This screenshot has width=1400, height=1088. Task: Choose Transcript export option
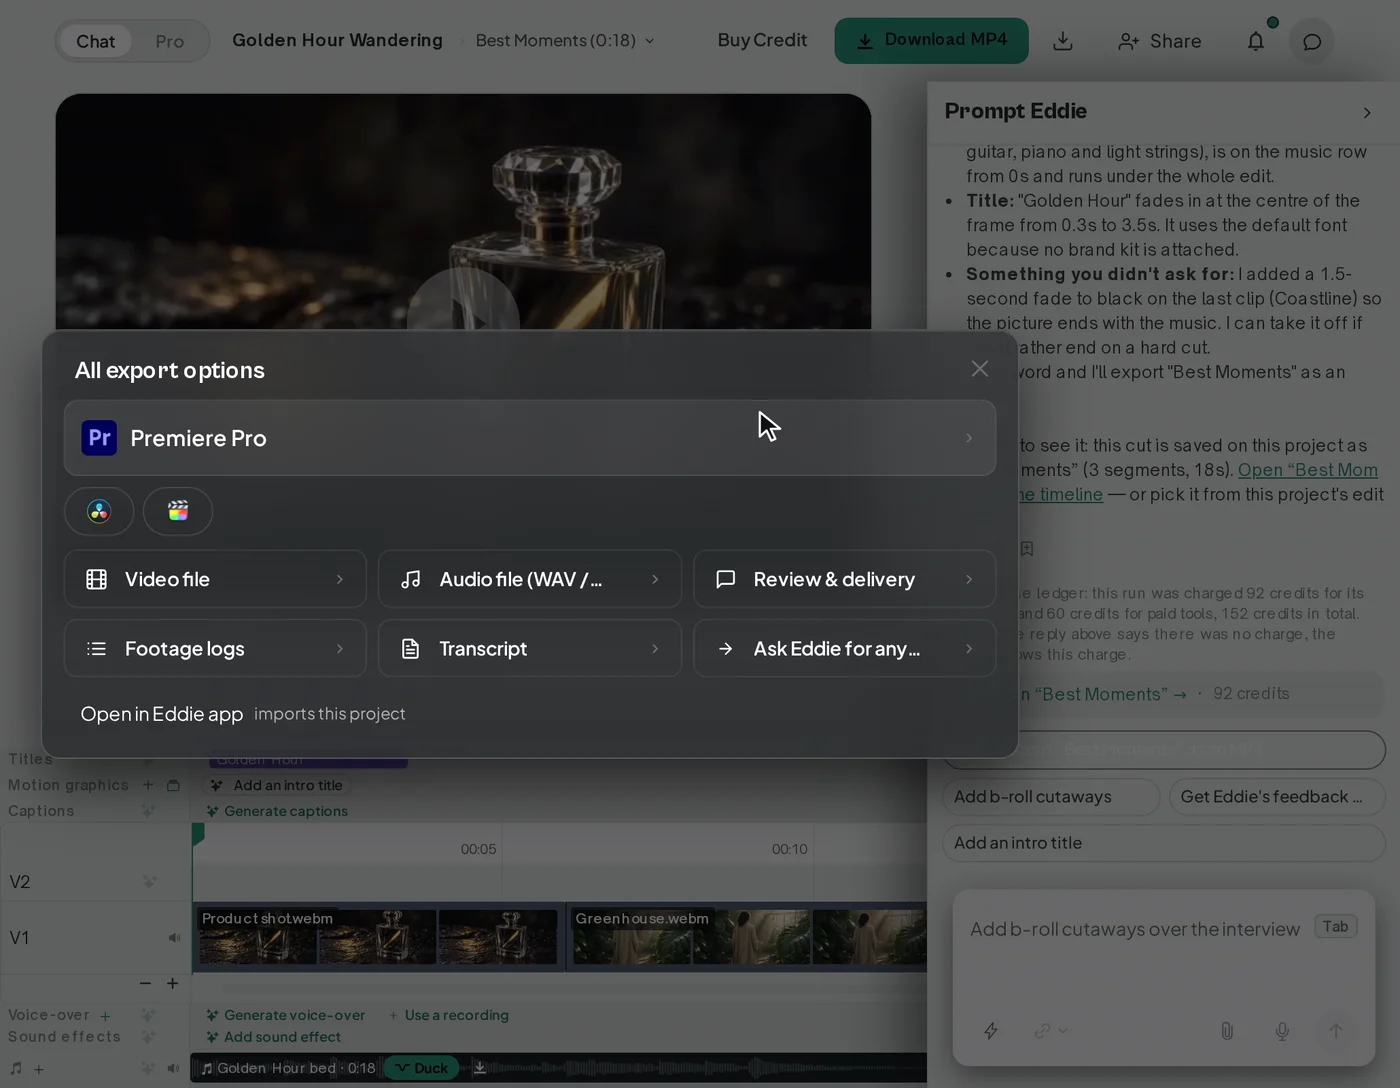pyautogui.click(x=530, y=648)
